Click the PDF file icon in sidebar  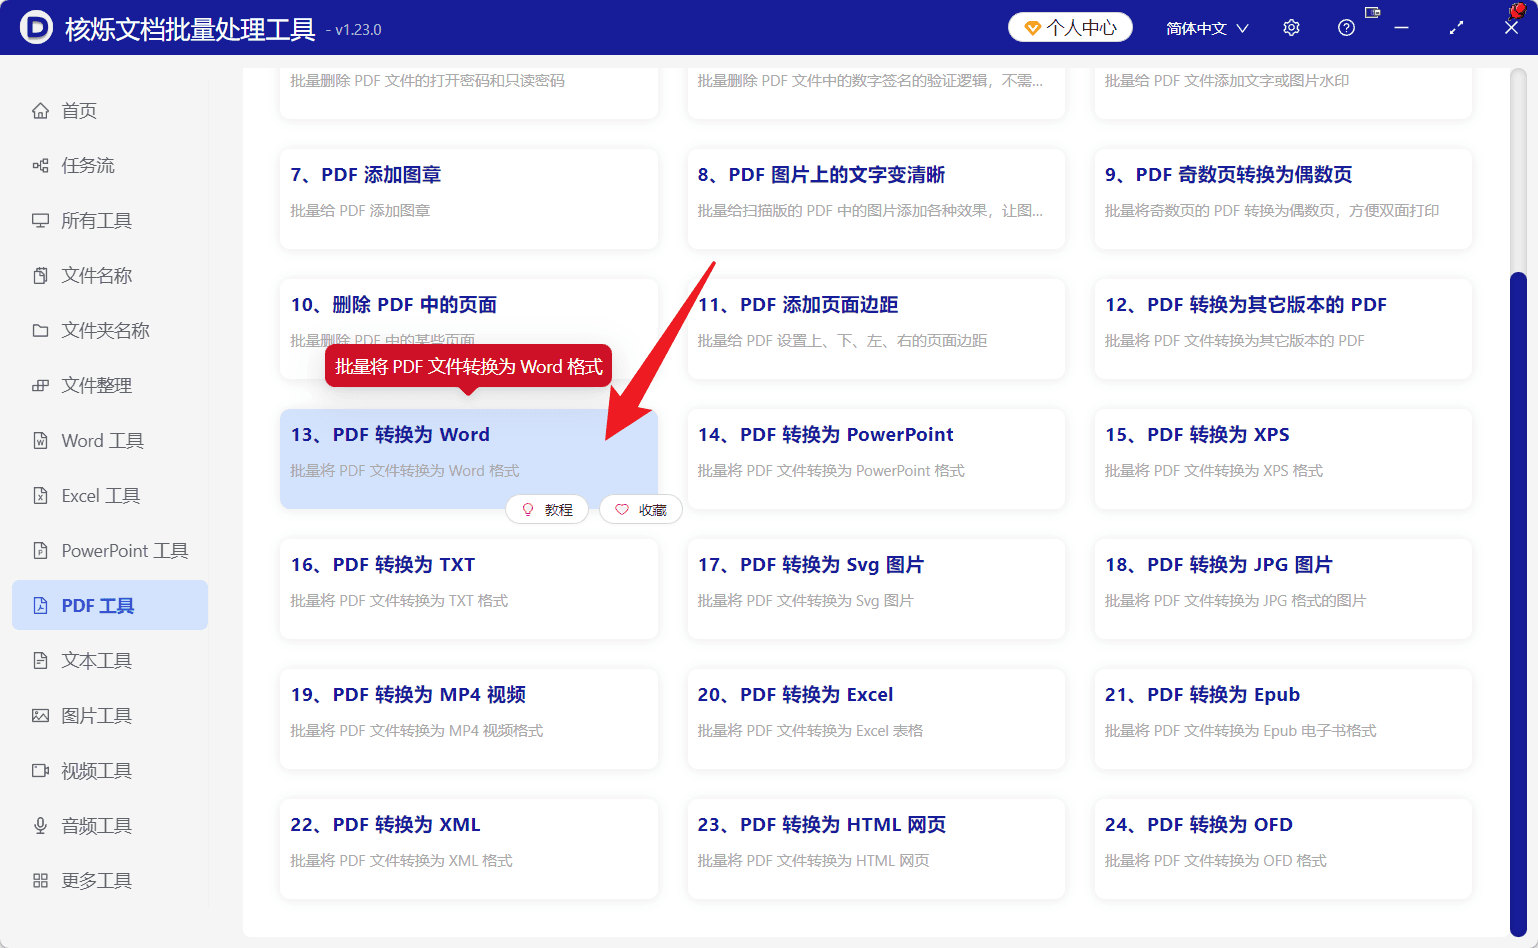40,606
